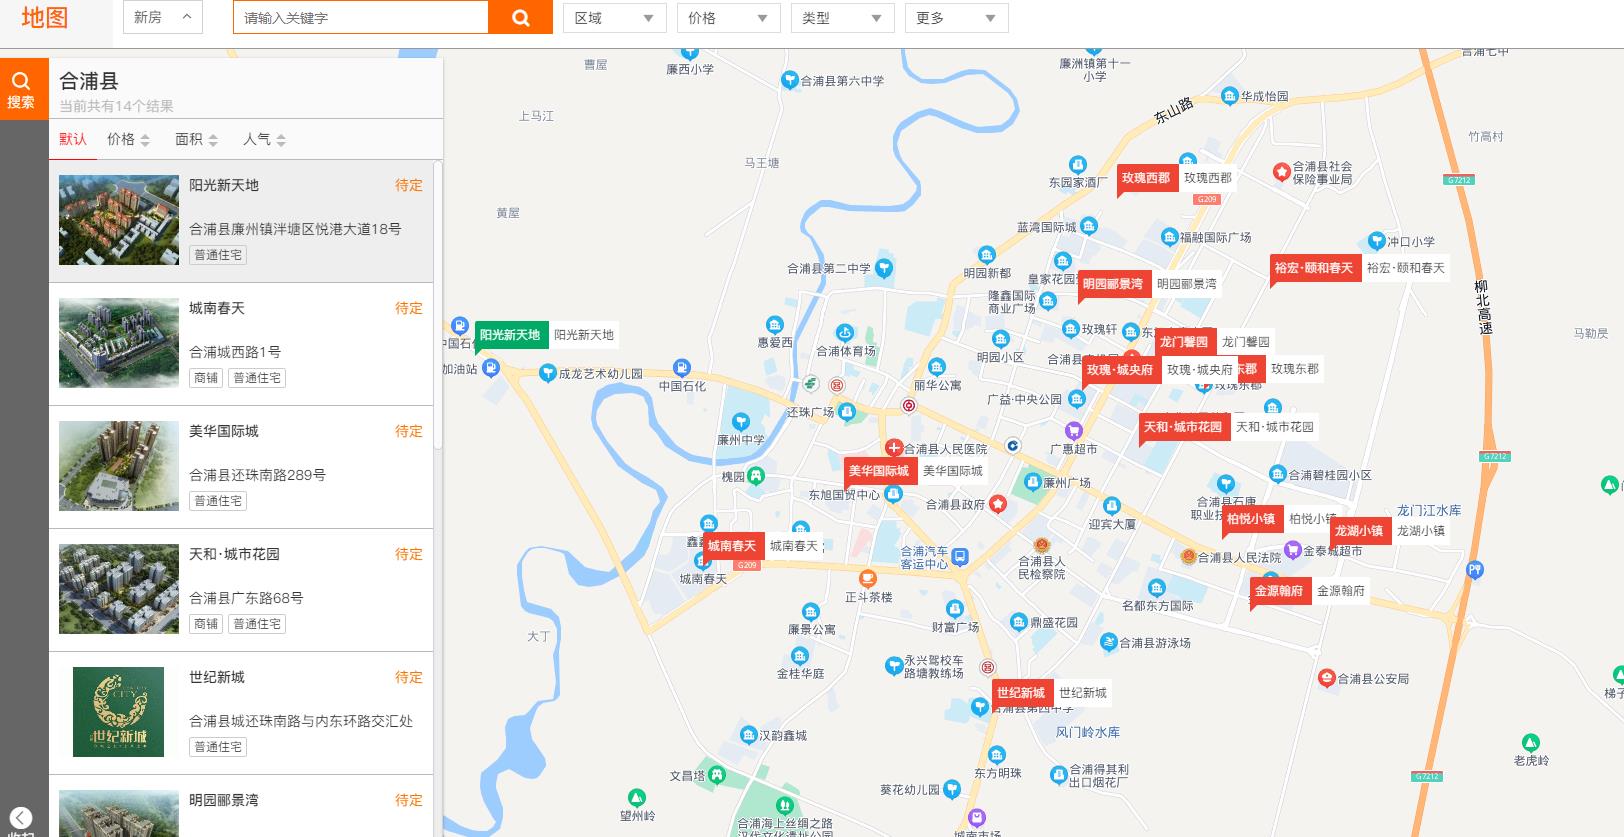
Task: Click 葵花幼儿园 kindergarten map icon
Action: click(951, 789)
